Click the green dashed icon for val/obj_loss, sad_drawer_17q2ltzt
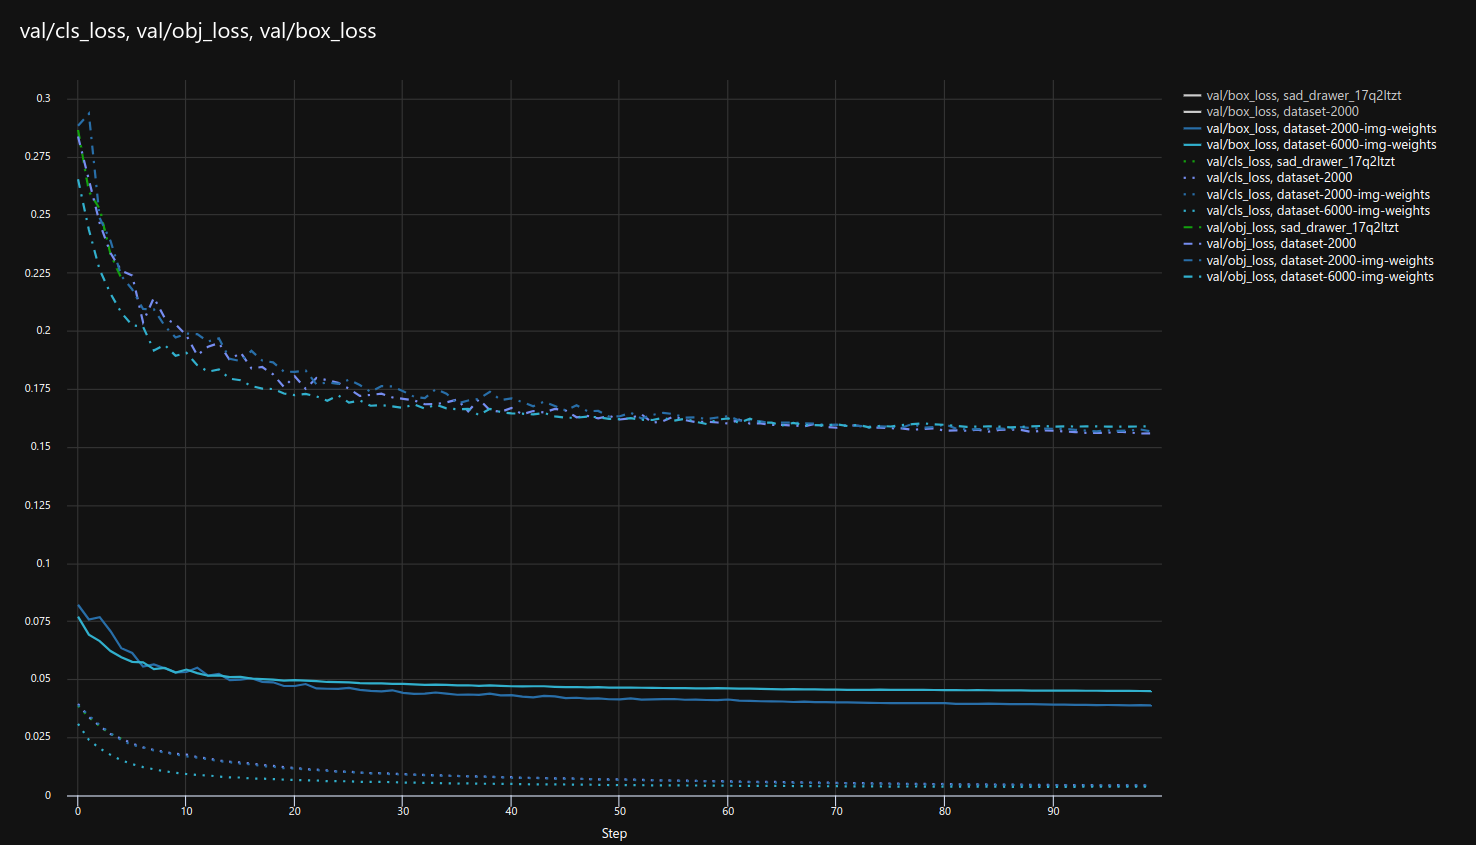The height and width of the screenshot is (845, 1476). click(1191, 227)
